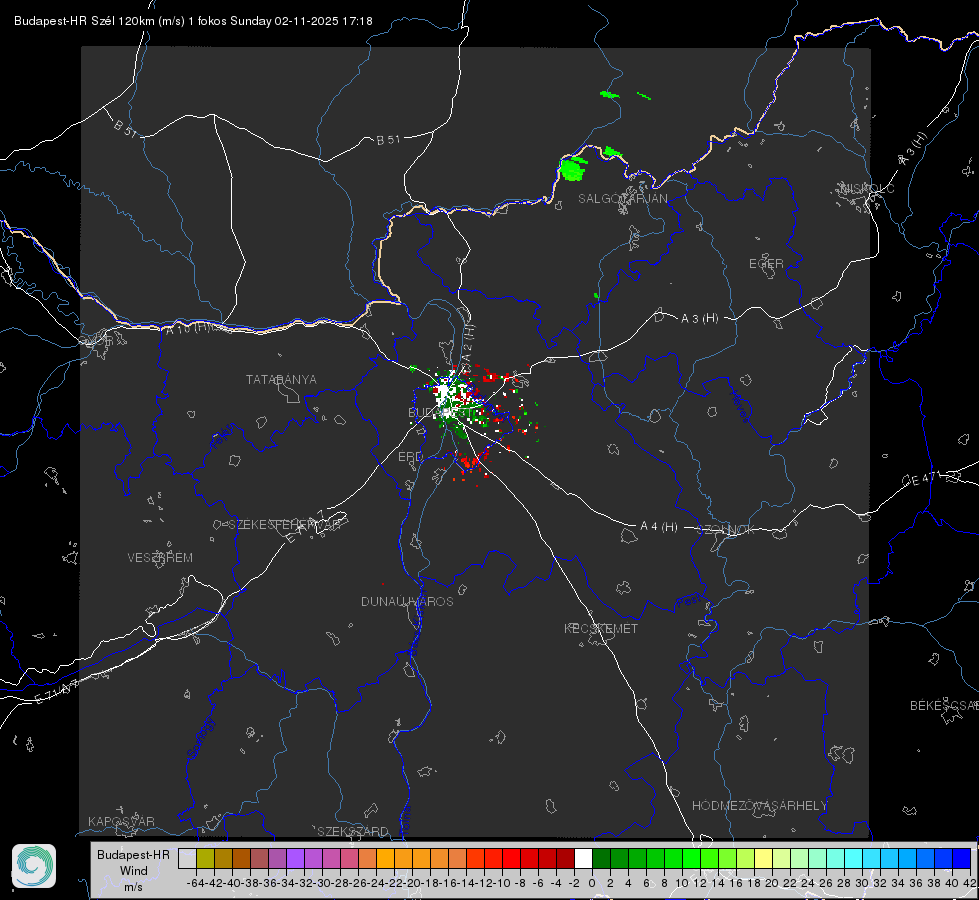
Task: Click the TATABÁNYA city label
Action: pyautogui.click(x=281, y=380)
